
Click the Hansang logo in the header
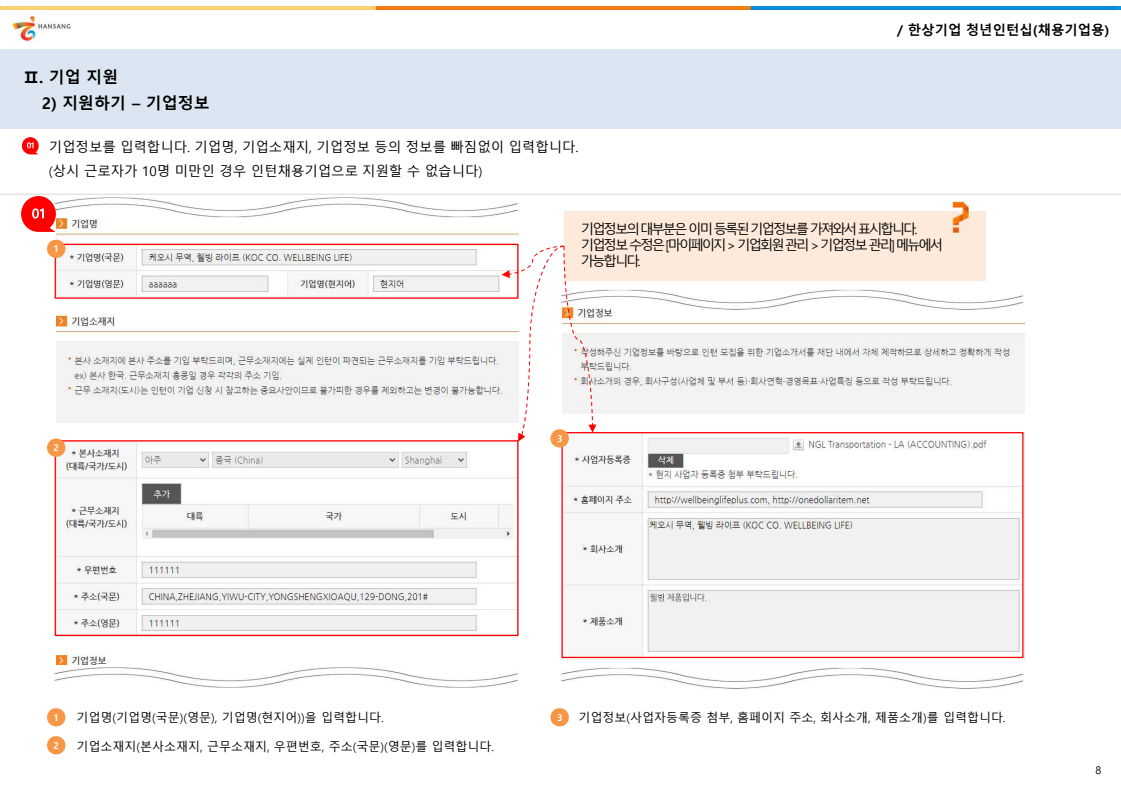coord(42,29)
